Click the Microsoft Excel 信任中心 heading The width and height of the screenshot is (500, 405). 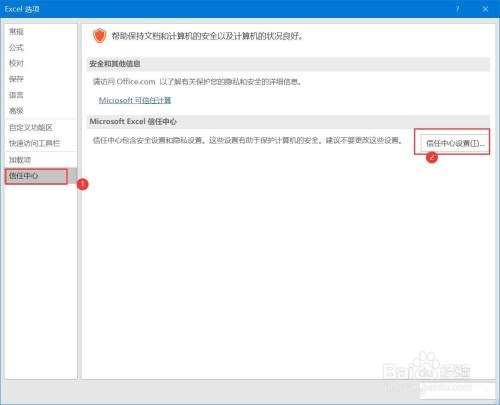(x=133, y=121)
